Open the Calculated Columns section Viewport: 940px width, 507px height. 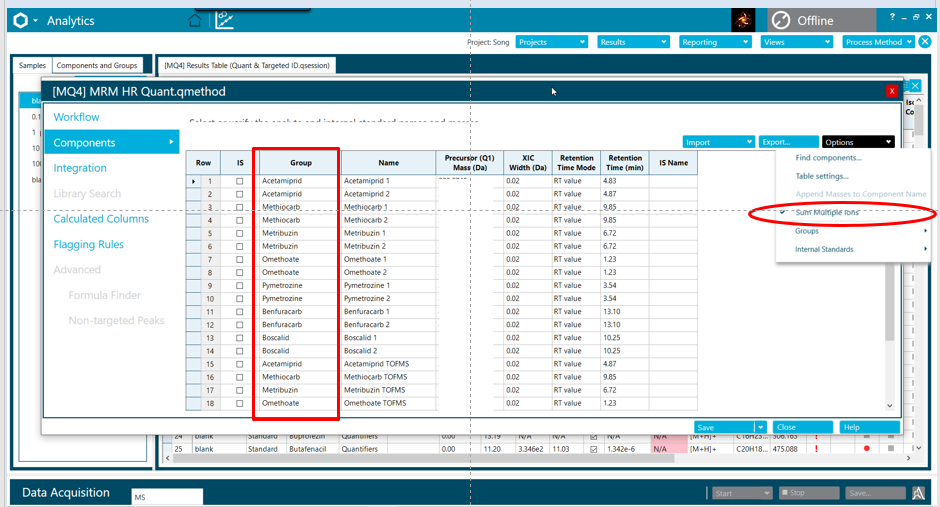click(101, 219)
